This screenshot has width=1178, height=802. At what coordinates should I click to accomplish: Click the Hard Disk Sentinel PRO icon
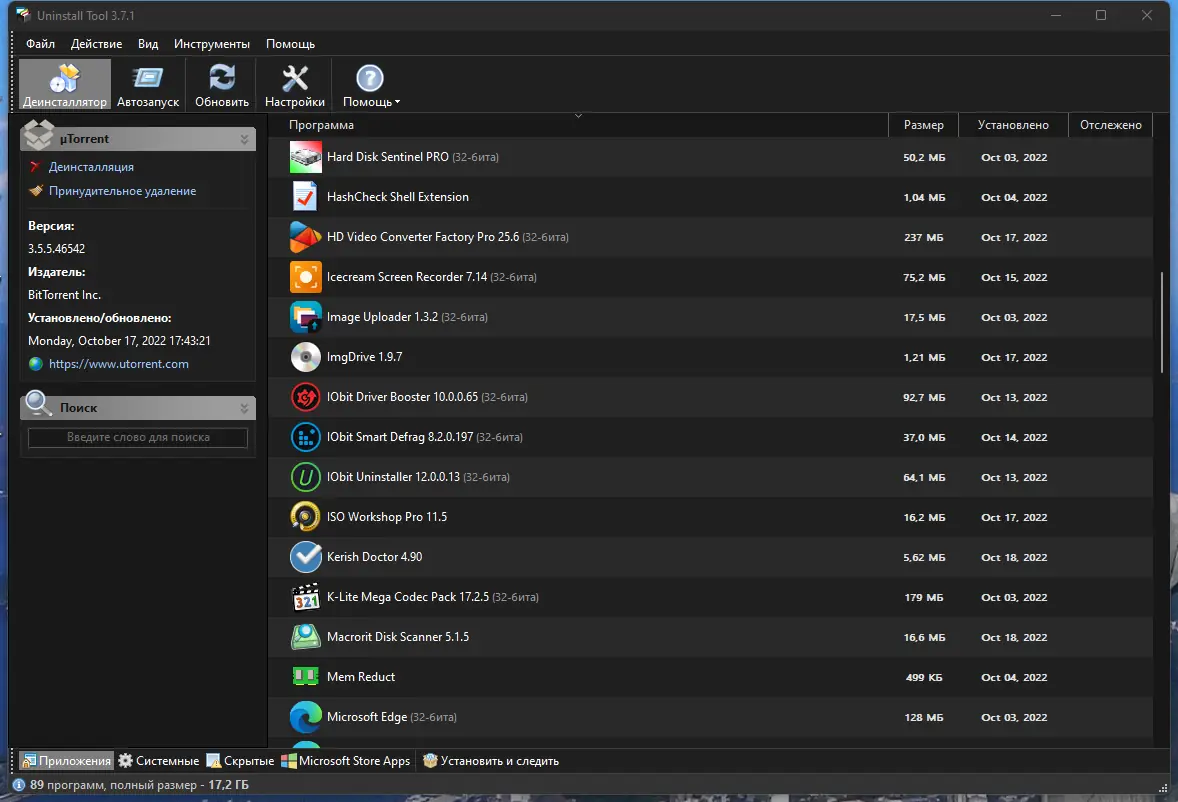(306, 157)
